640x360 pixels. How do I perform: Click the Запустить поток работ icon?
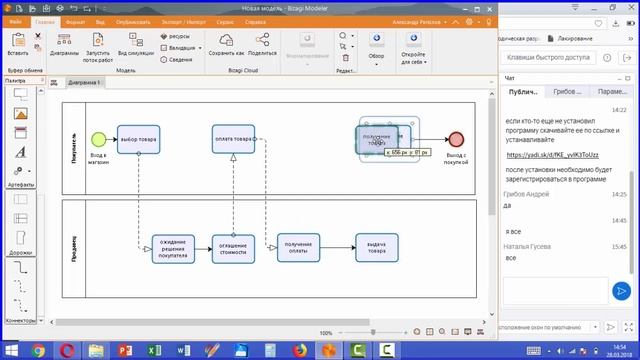point(98,40)
